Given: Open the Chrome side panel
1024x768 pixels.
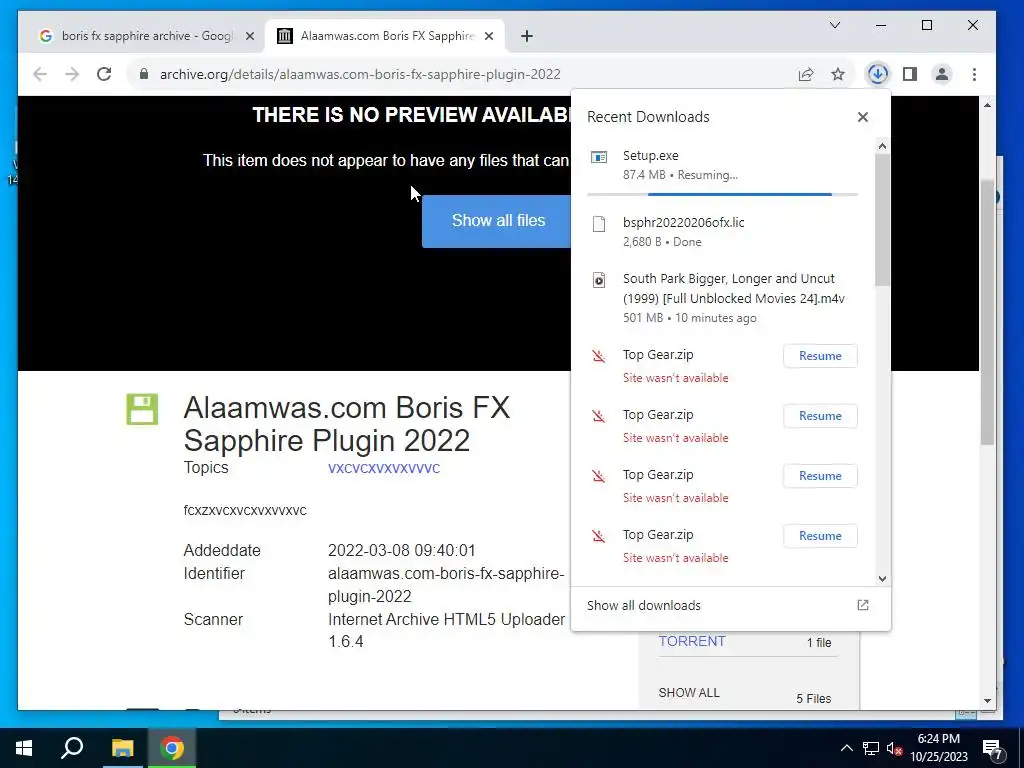Looking at the screenshot, I should (910, 74).
